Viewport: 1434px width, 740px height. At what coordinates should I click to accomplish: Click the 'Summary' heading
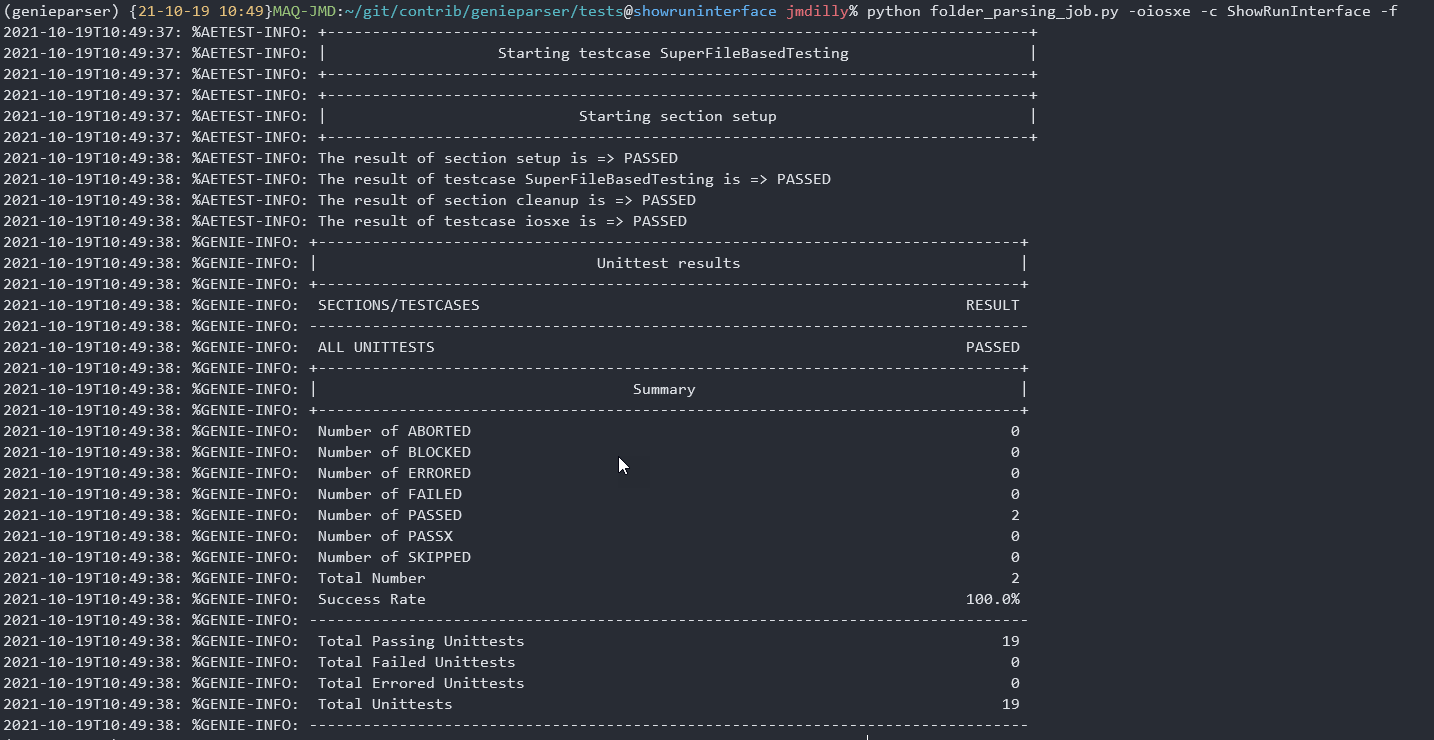pos(664,389)
